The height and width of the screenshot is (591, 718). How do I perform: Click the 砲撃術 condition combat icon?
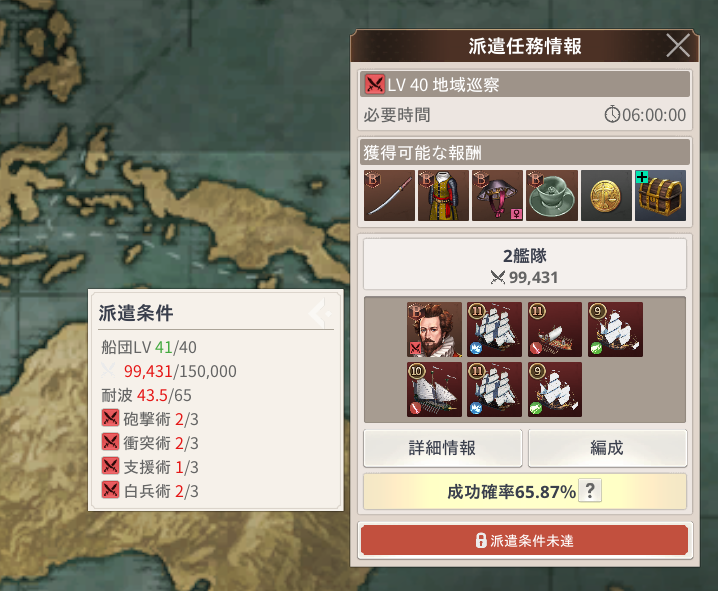point(110,418)
